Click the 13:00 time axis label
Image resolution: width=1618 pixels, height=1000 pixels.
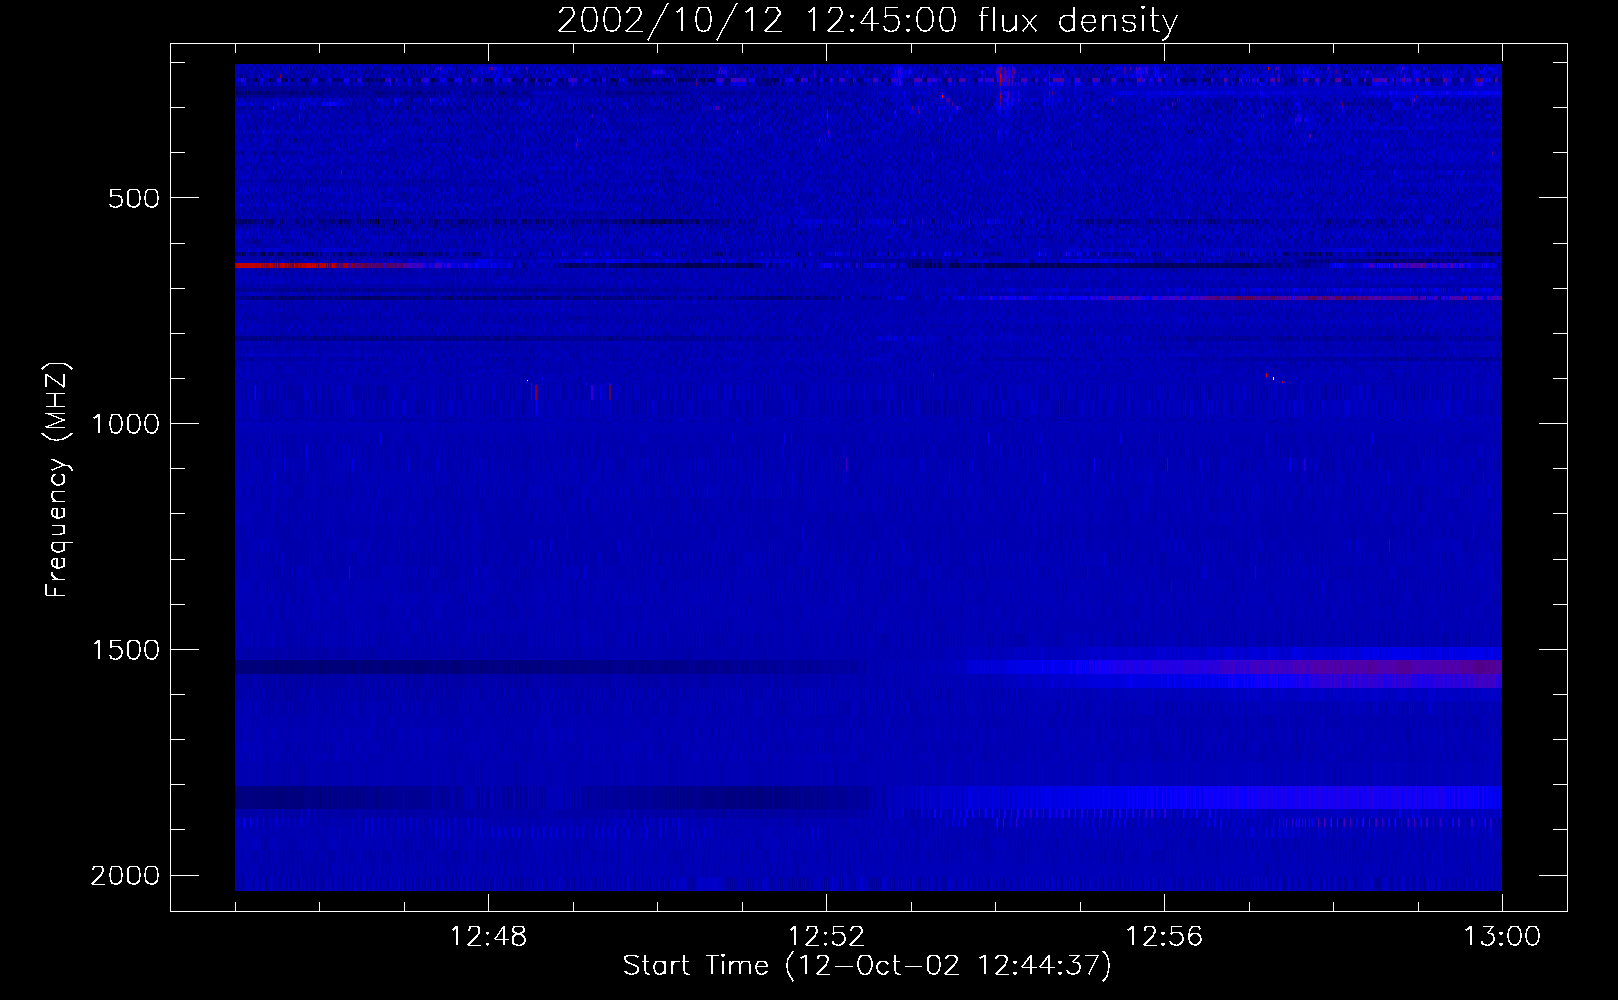pyautogui.click(x=1502, y=937)
